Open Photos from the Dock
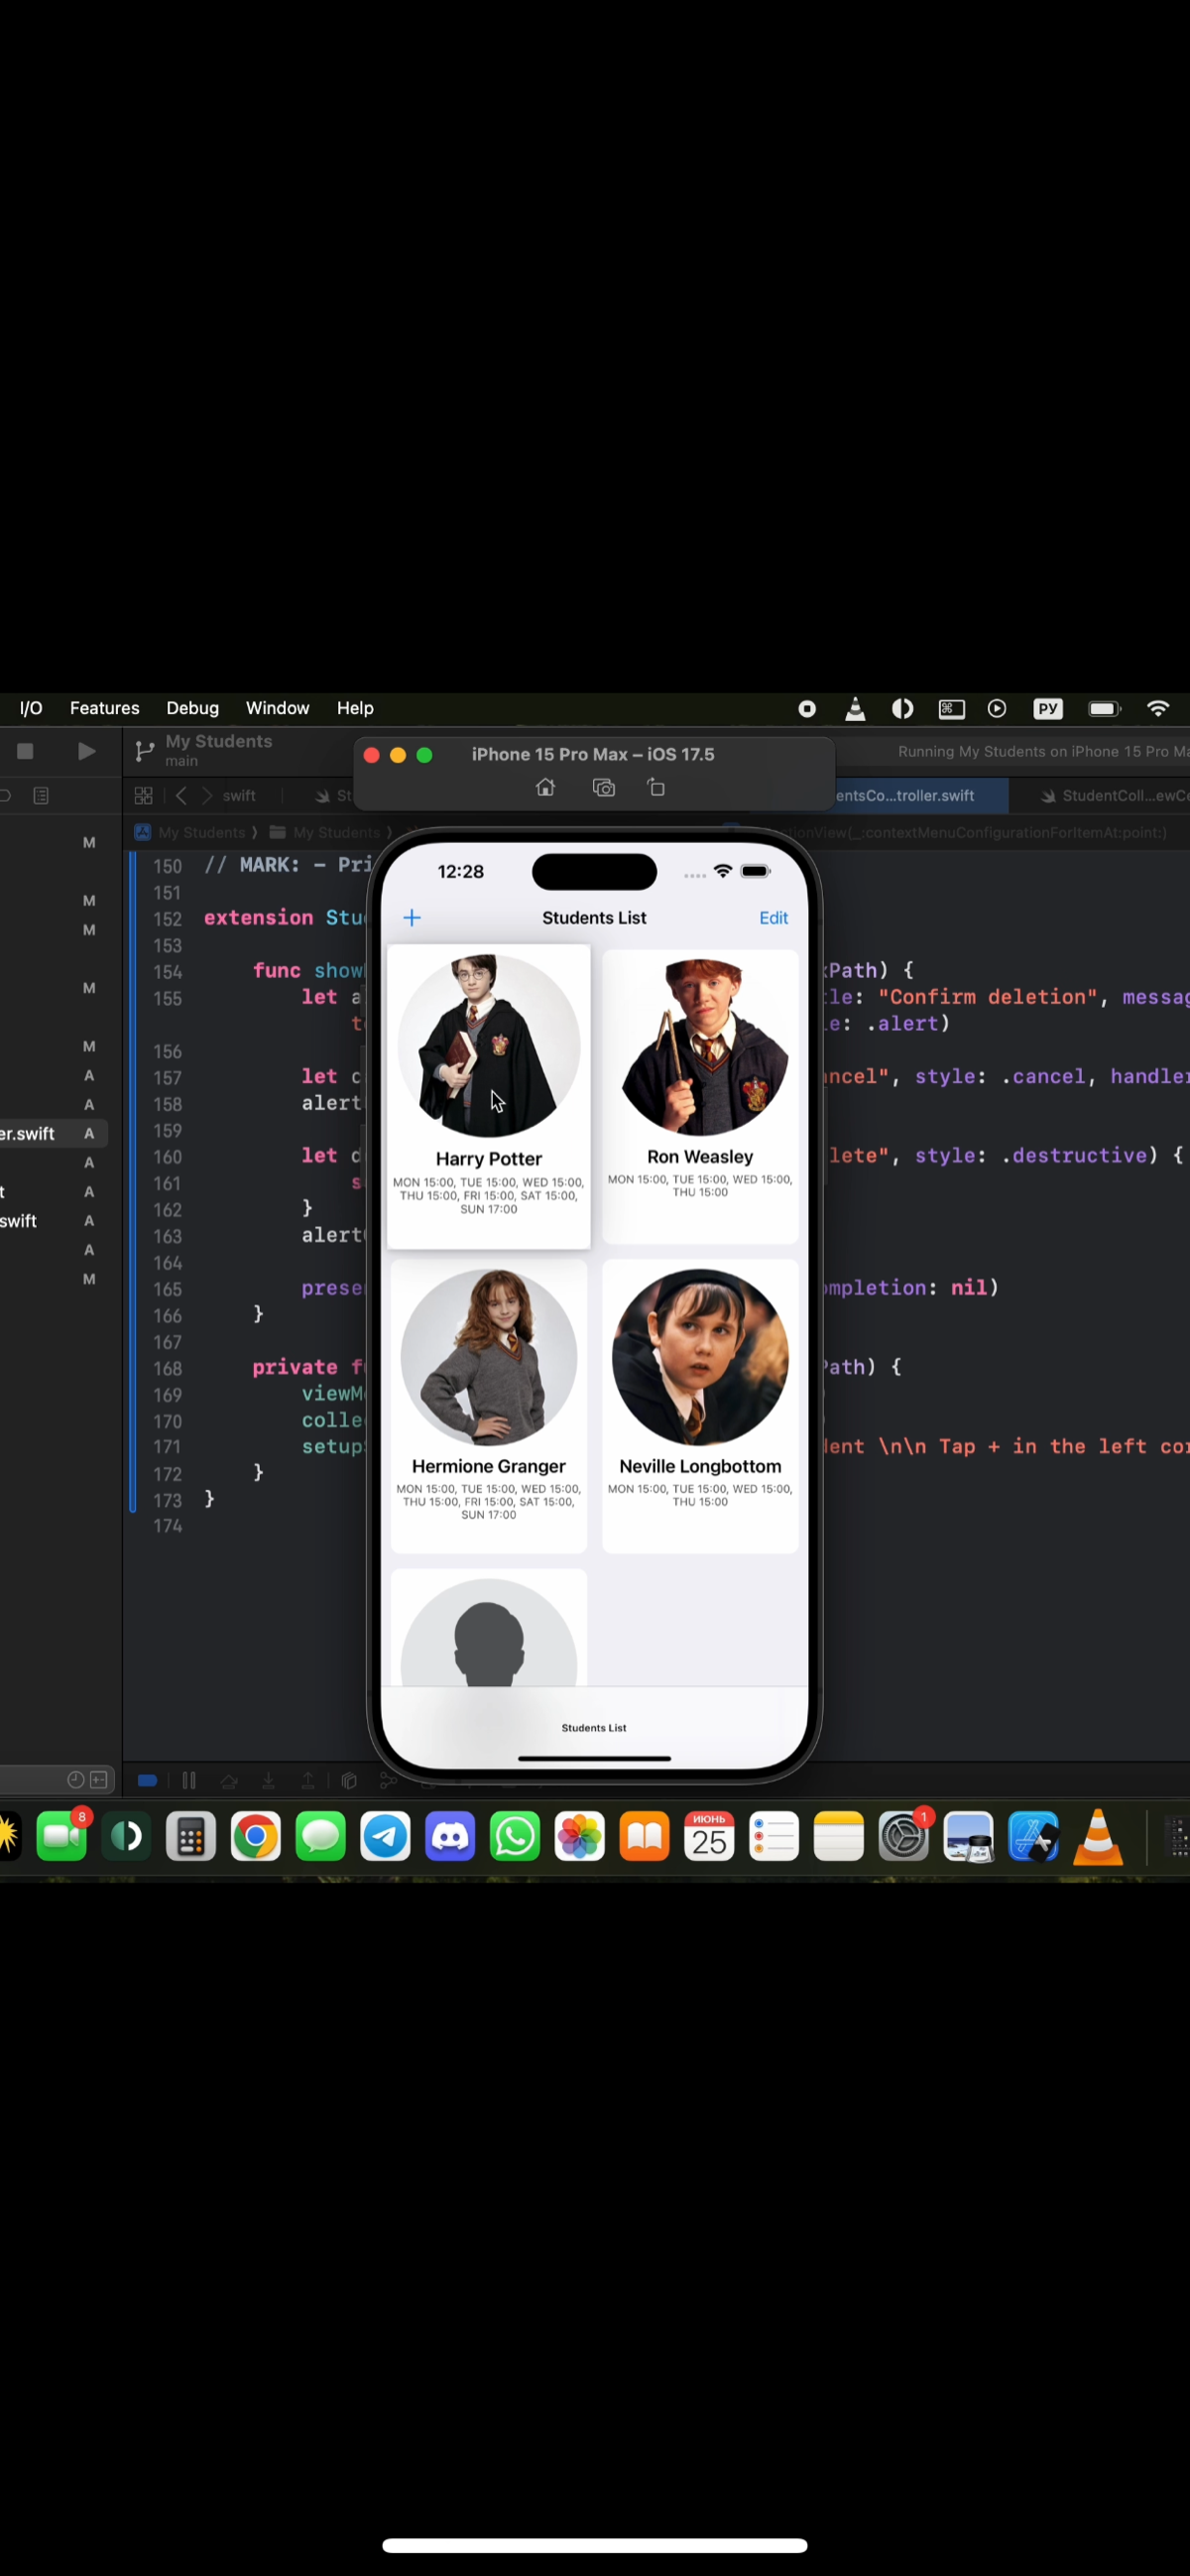 (x=580, y=1835)
